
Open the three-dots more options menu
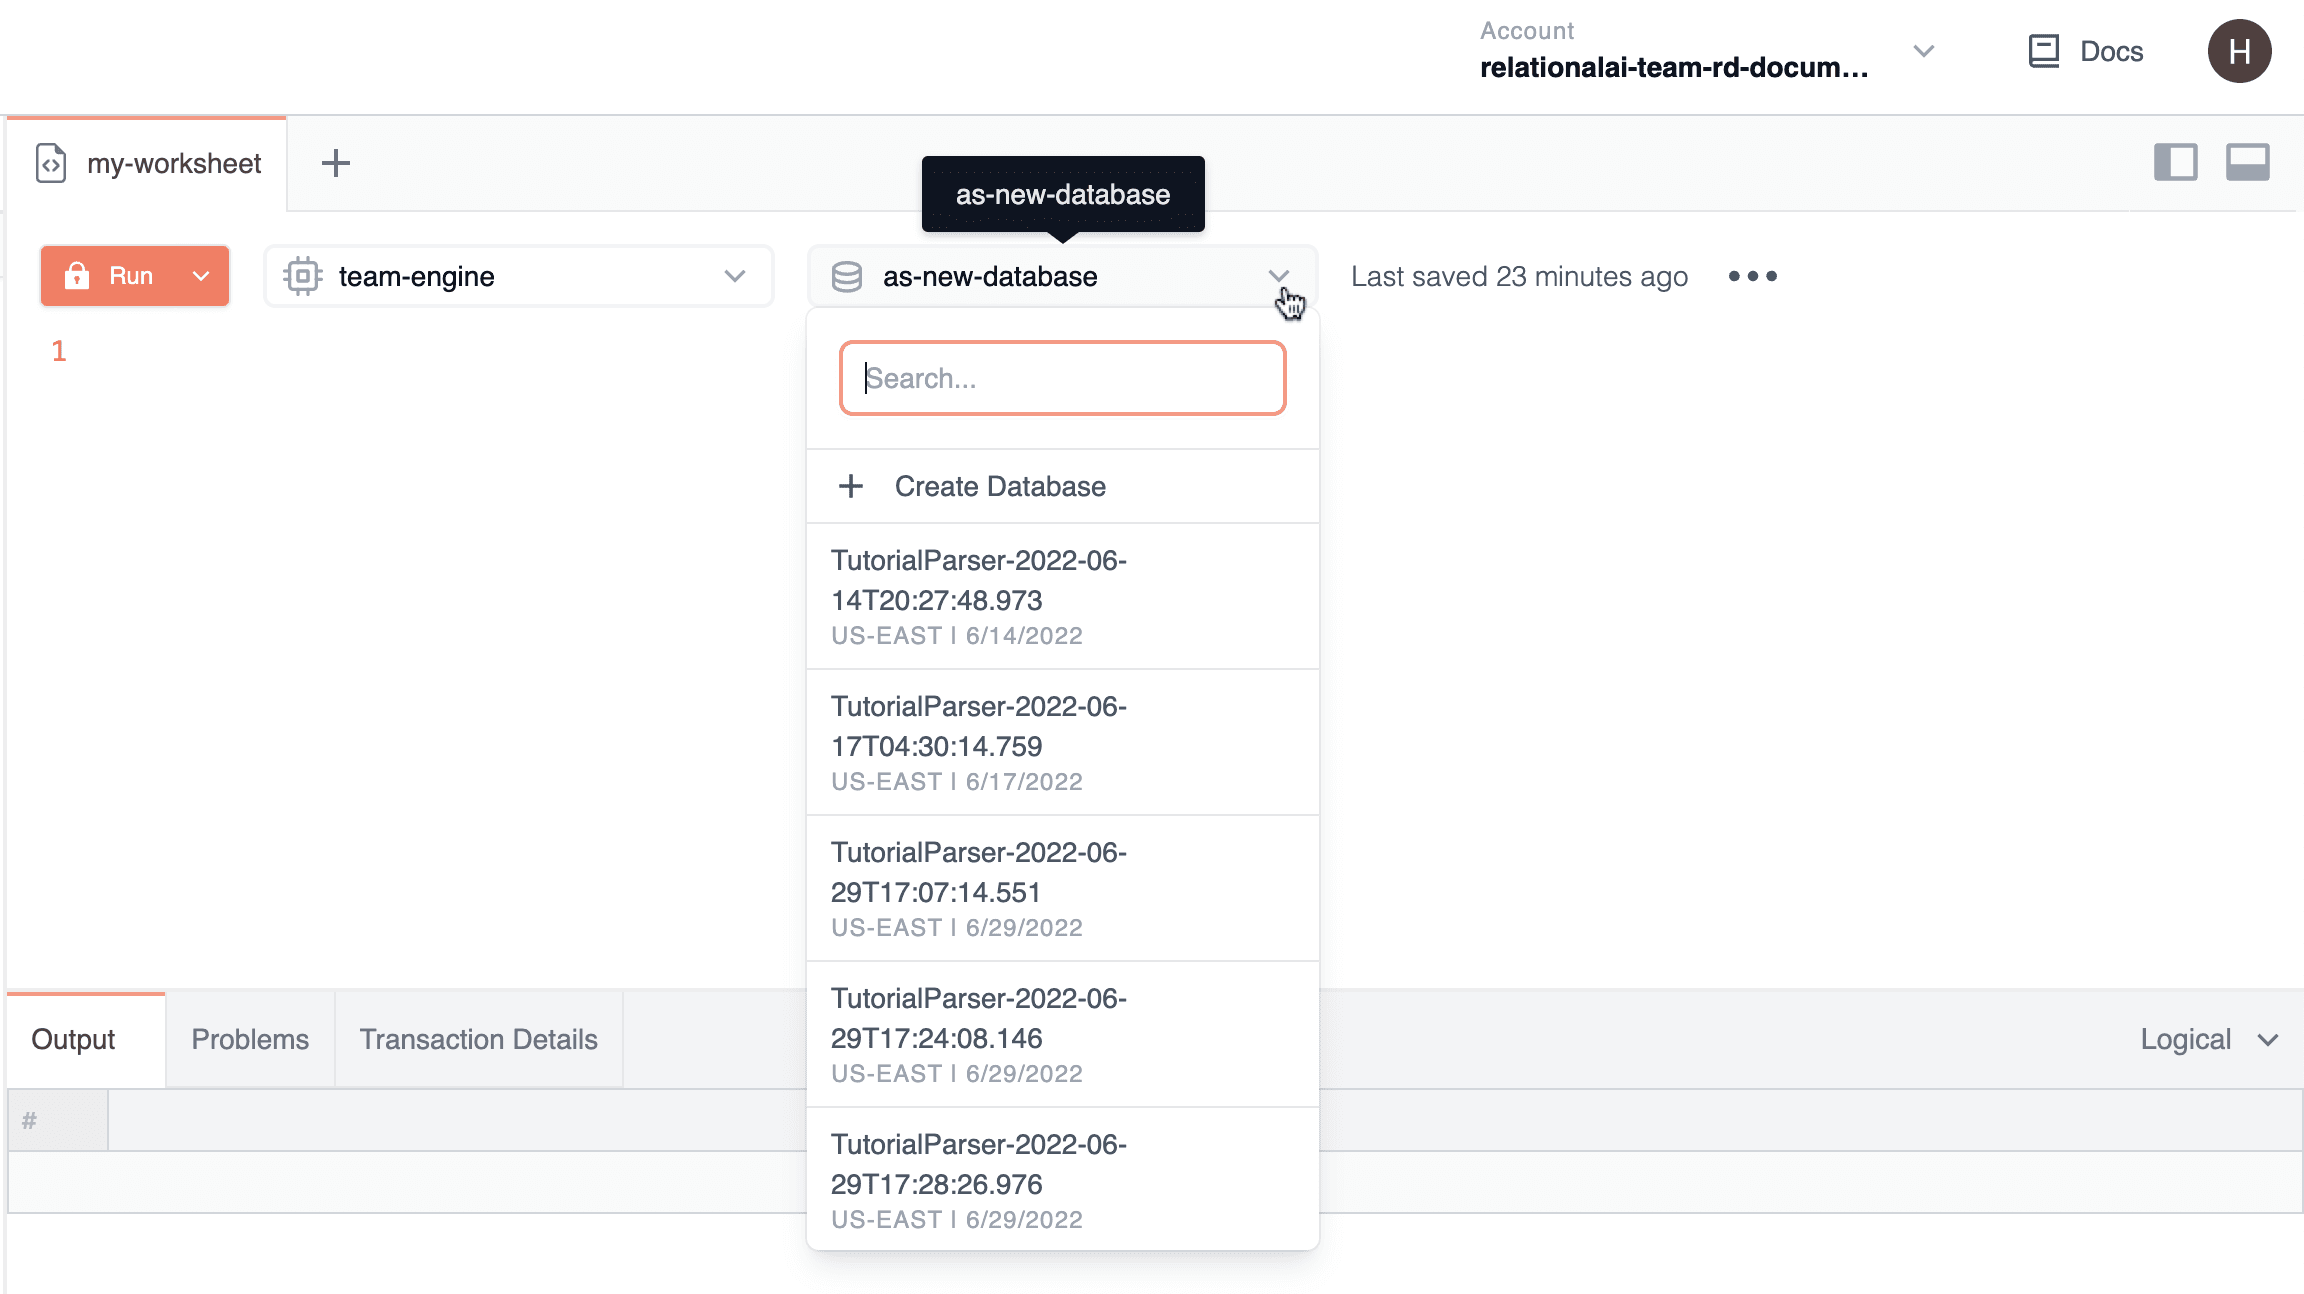click(1752, 276)
